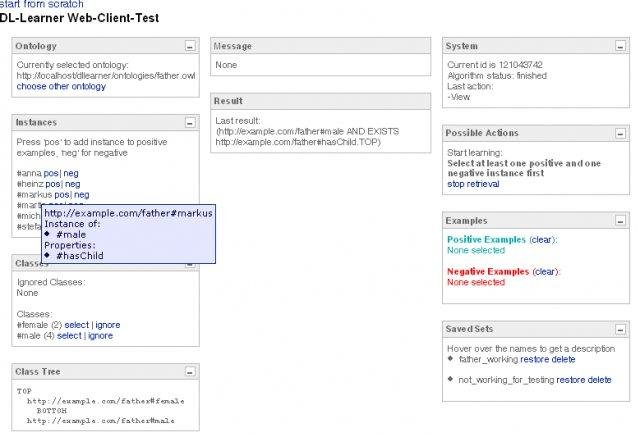Image resolution: width=640 pixels, height=437 pixels.
Task: Ignore the #female class
Action: point(108,325)
